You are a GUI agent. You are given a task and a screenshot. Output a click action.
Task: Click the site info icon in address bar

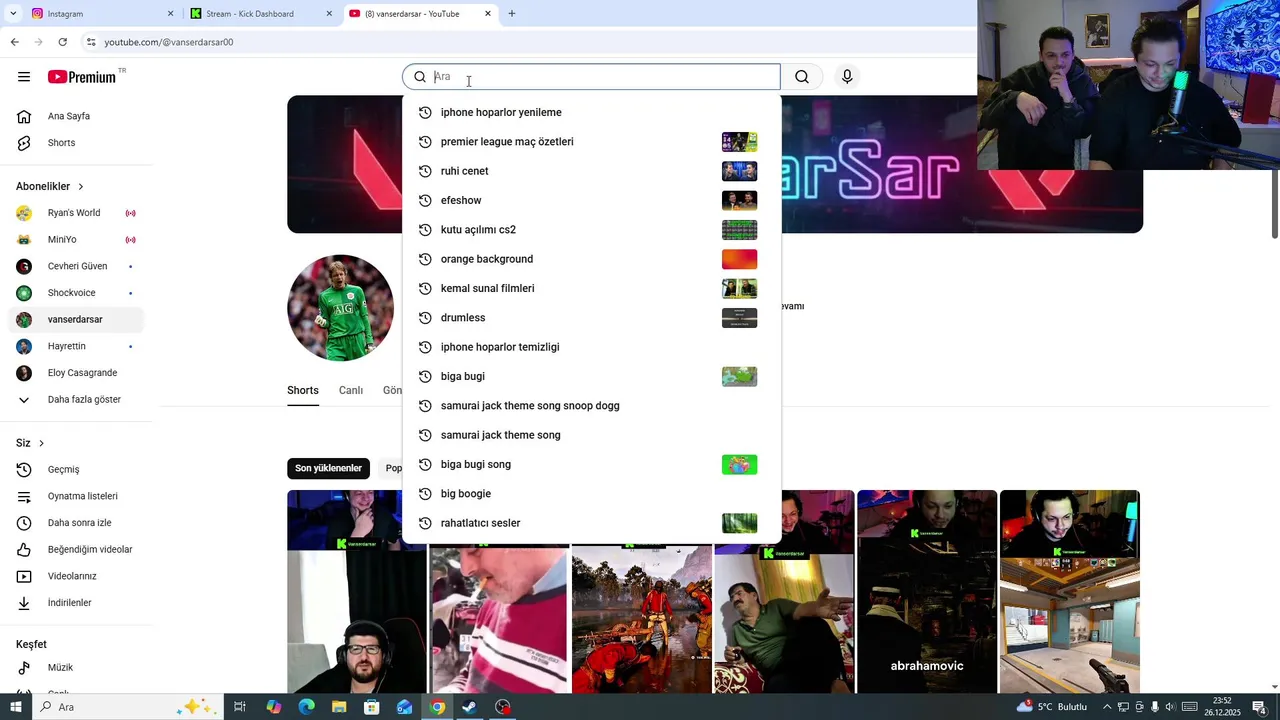[90, 42]
